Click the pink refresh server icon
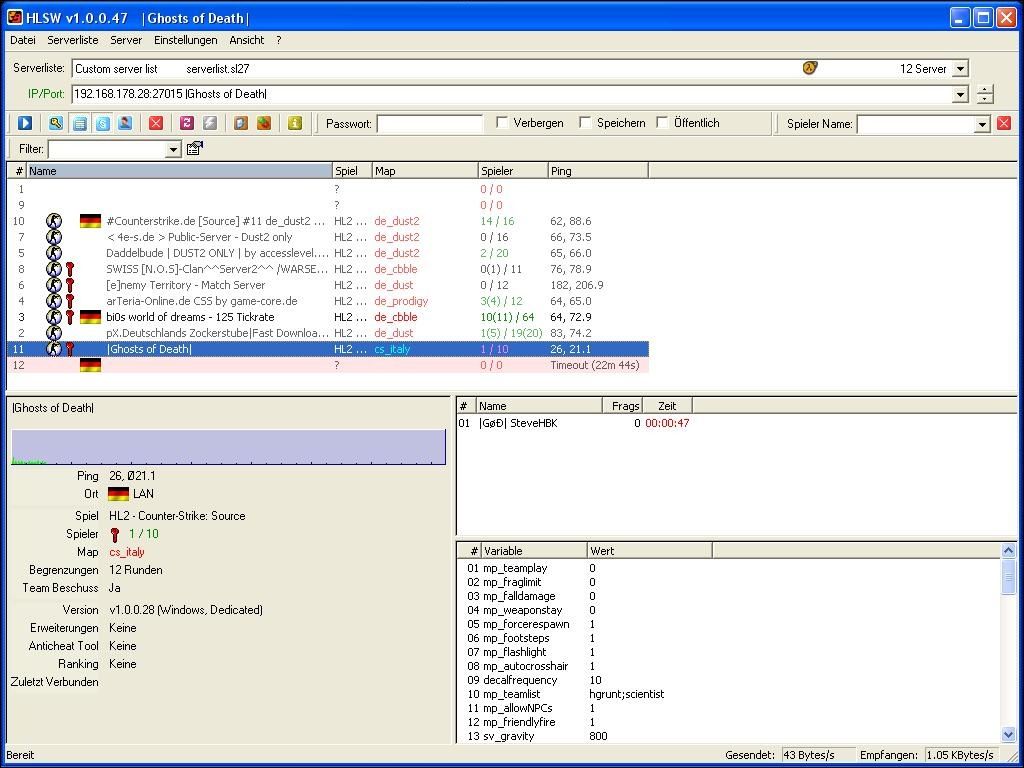 click(x=186, y=123)
